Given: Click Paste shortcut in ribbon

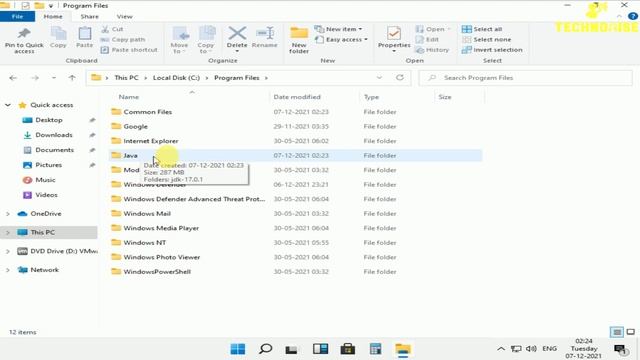Looking at the screenshot, I should coord(129,50).
